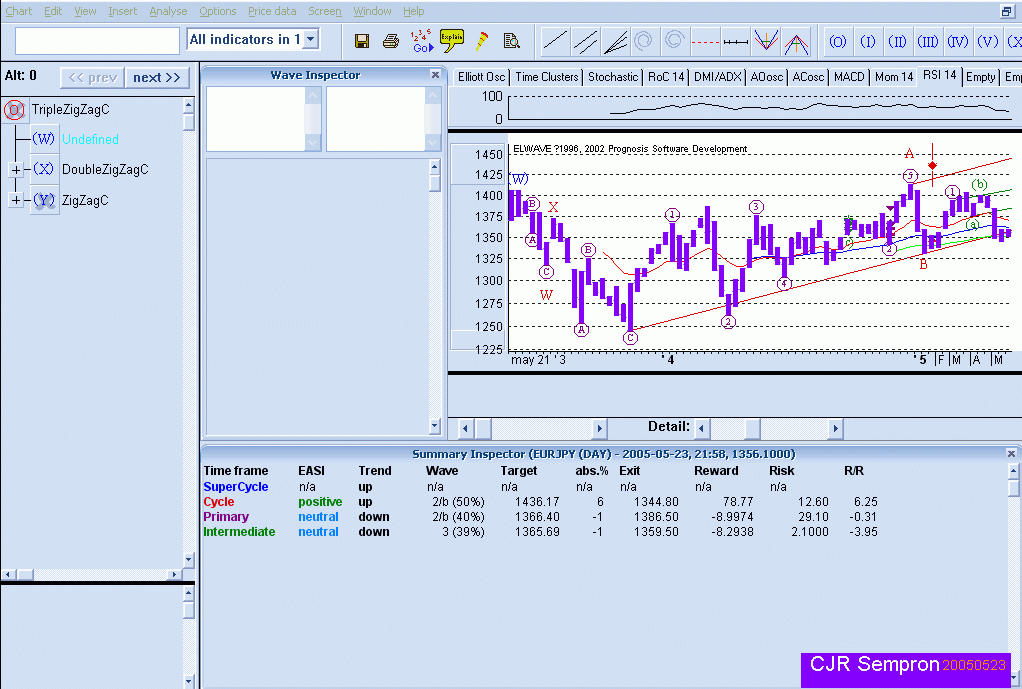Expand the ZigZagC tree node
The width and height of the screenshot is (1022, 689).
pos(15,201)
